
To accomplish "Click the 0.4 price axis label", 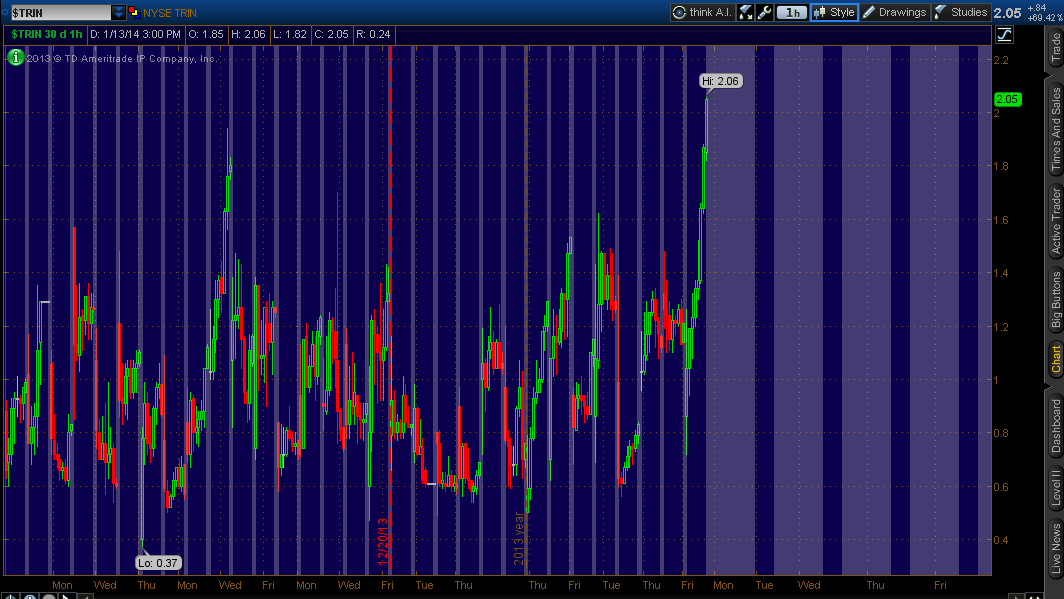I will [1001, 540].
